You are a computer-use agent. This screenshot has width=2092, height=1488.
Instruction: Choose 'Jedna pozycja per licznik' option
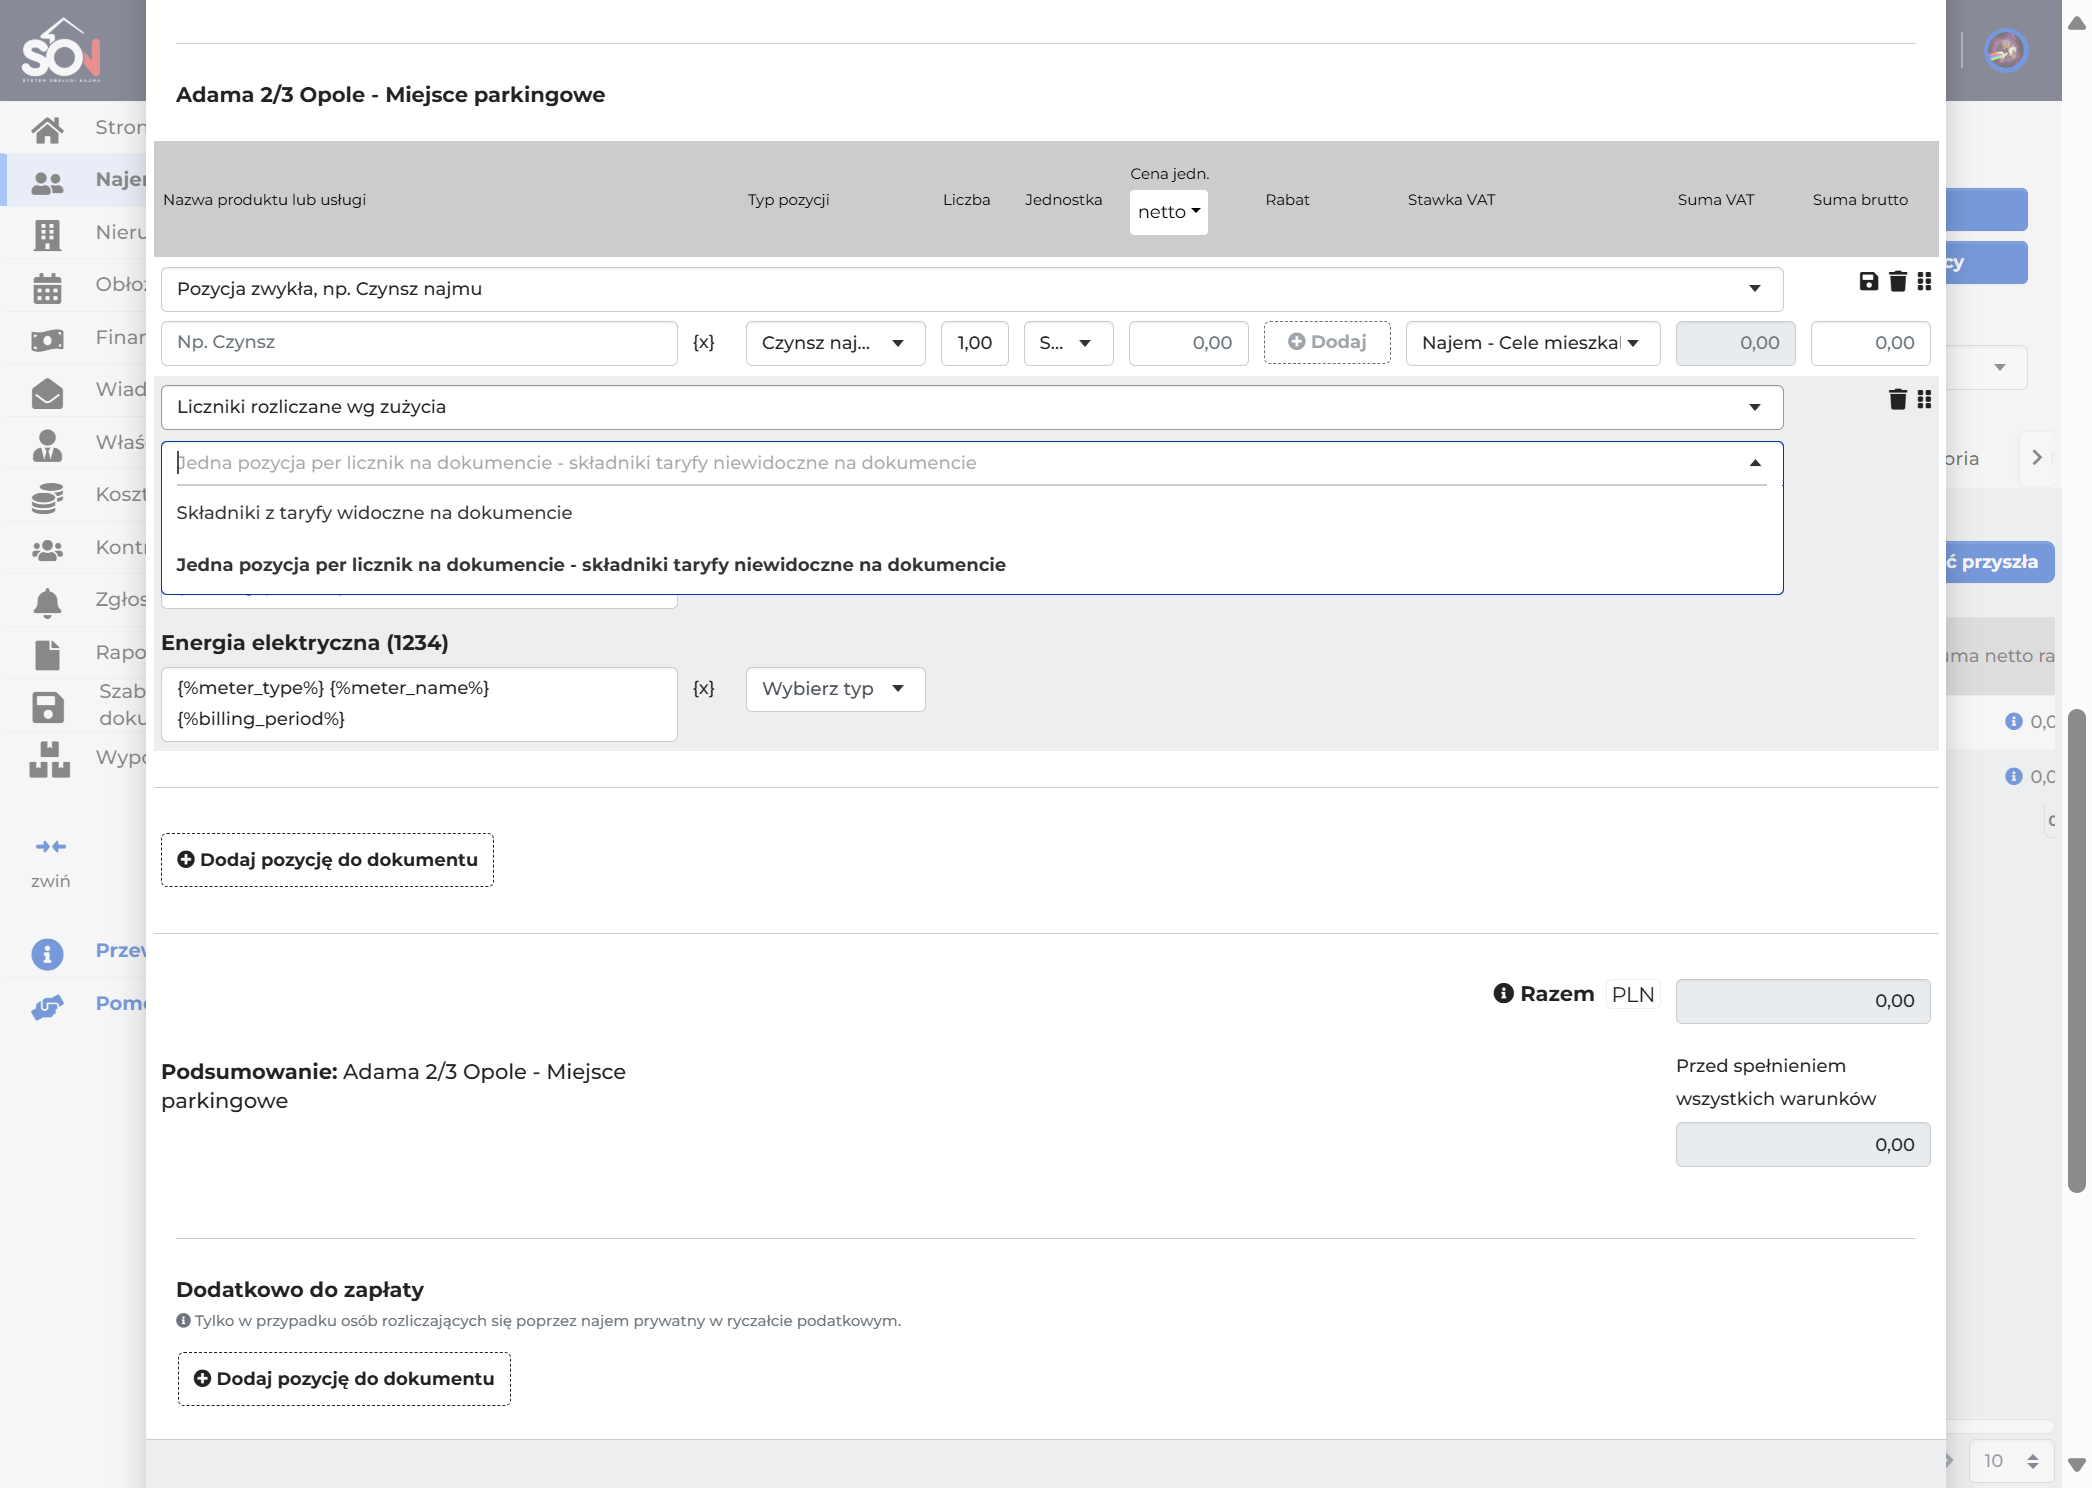click(591, 565)
